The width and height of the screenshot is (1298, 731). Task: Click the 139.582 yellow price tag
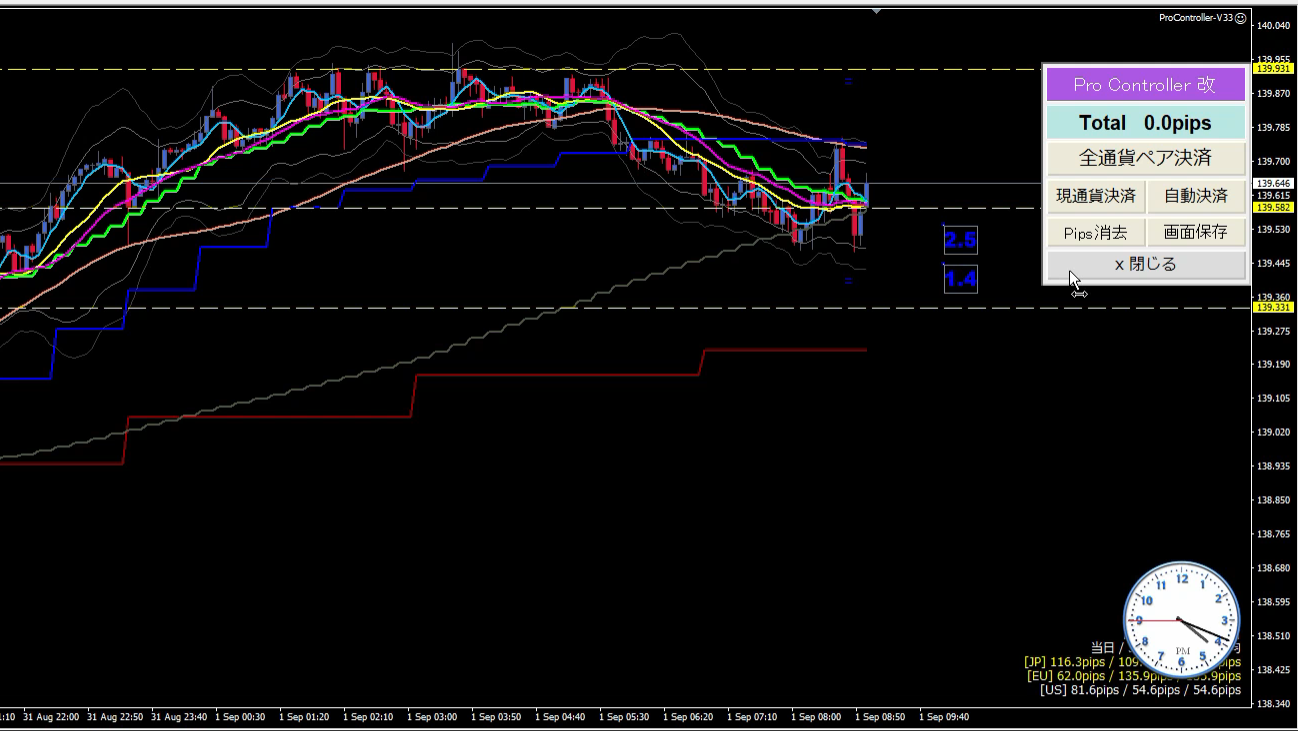(x=1273, y=207)
